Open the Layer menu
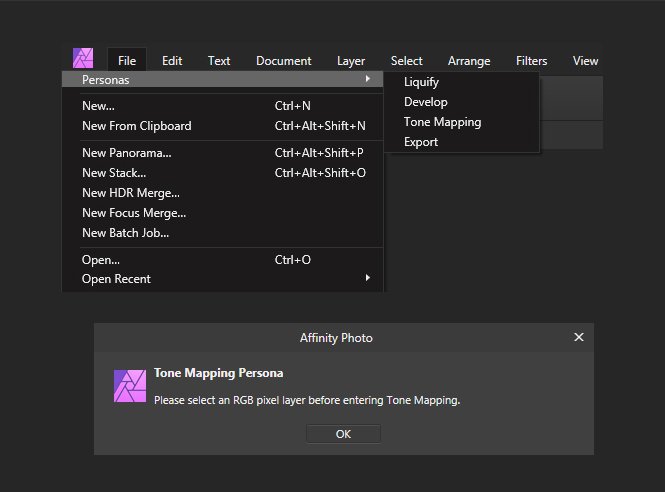The image size is (665, 492). (x=351, y=61)
